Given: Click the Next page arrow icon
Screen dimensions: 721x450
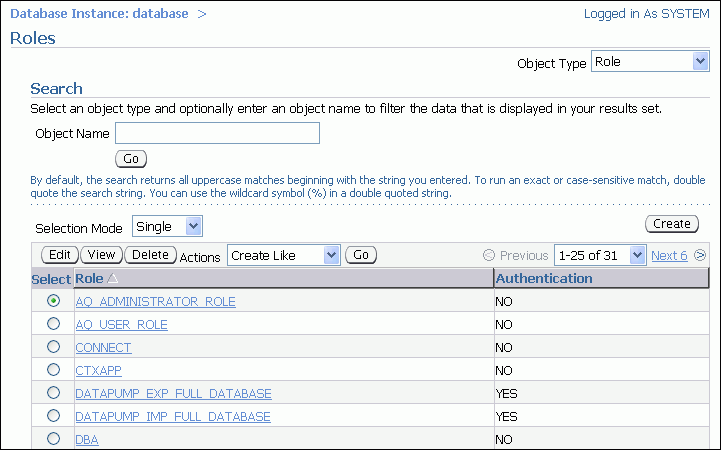Looking at the screenshot, I should [700, 256].
